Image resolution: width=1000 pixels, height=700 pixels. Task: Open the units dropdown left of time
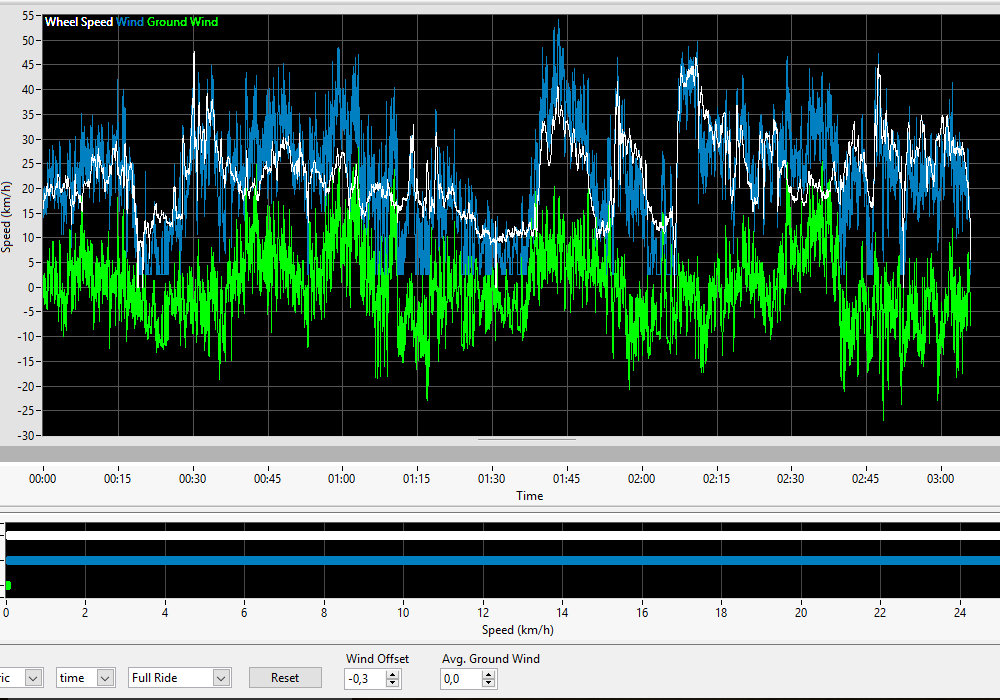click(32, 678)
